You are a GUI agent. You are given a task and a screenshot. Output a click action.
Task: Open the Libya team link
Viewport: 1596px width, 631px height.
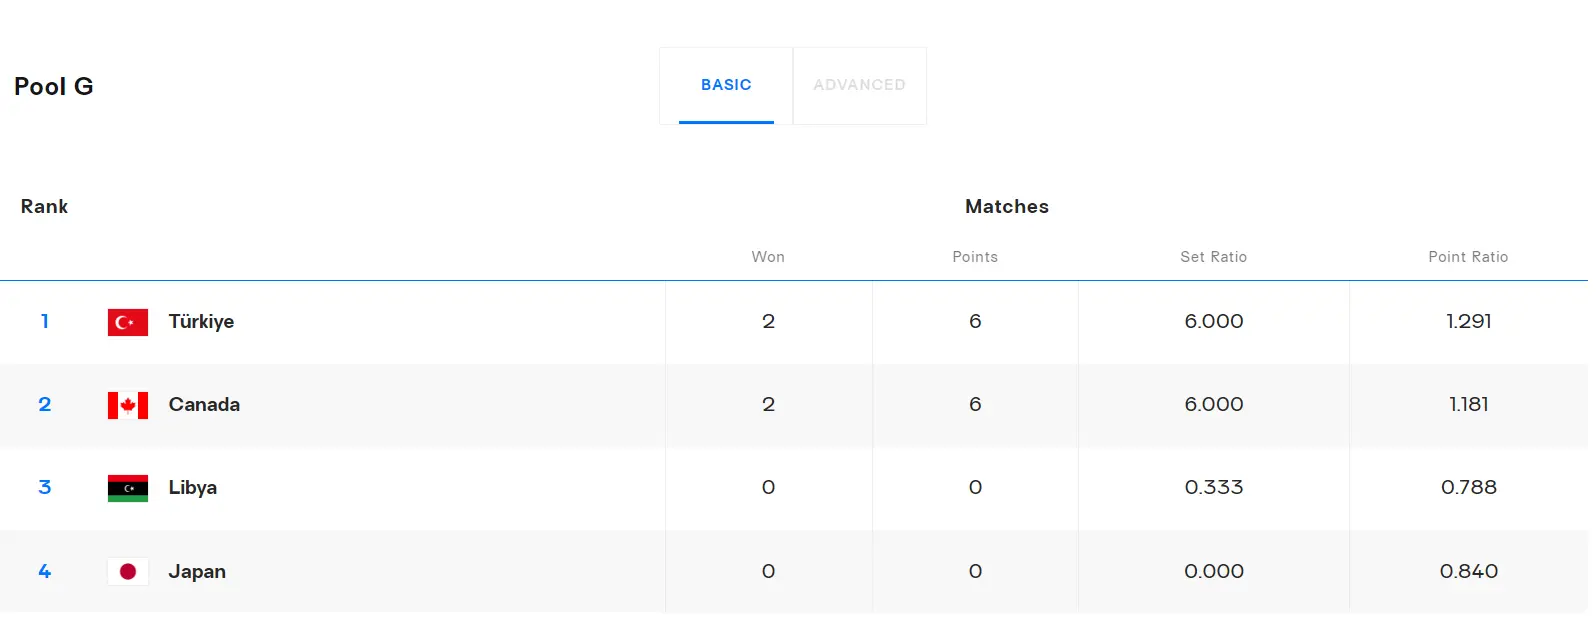tap(193, 488)
